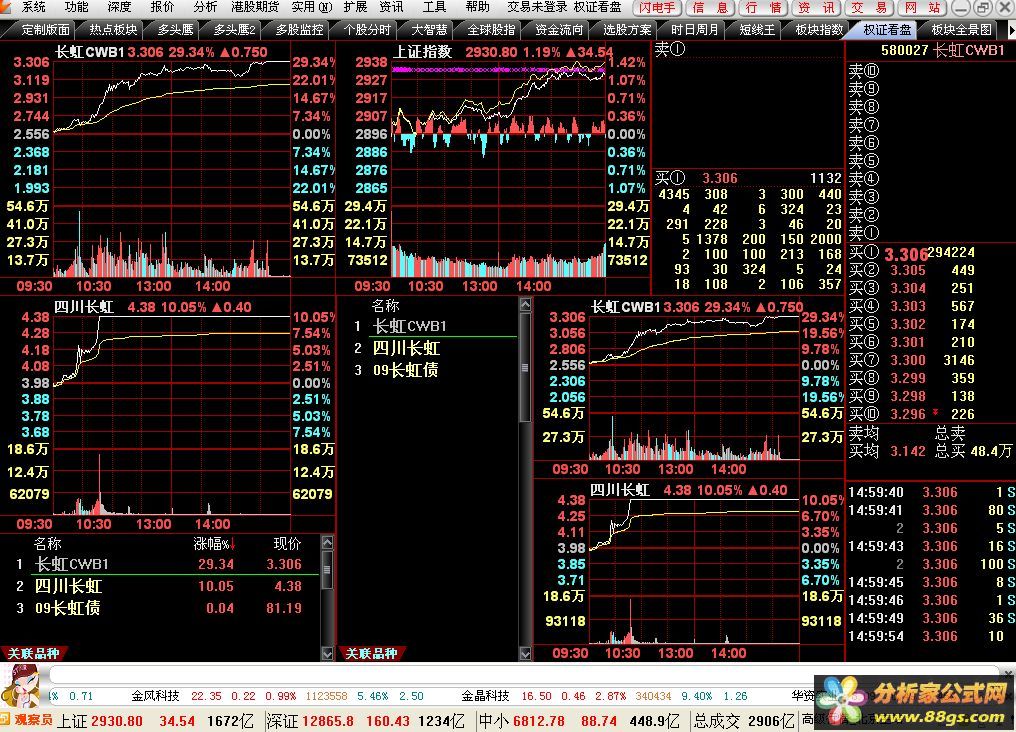Screen dimensions: 1016x732
Task: Click the scrollbar thumb of middle 名称 list
Action: point(525,367)
